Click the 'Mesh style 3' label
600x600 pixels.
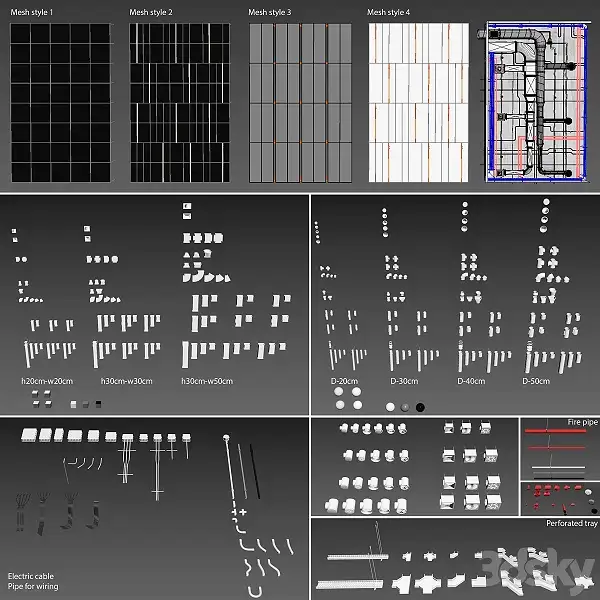coord(270,12)
